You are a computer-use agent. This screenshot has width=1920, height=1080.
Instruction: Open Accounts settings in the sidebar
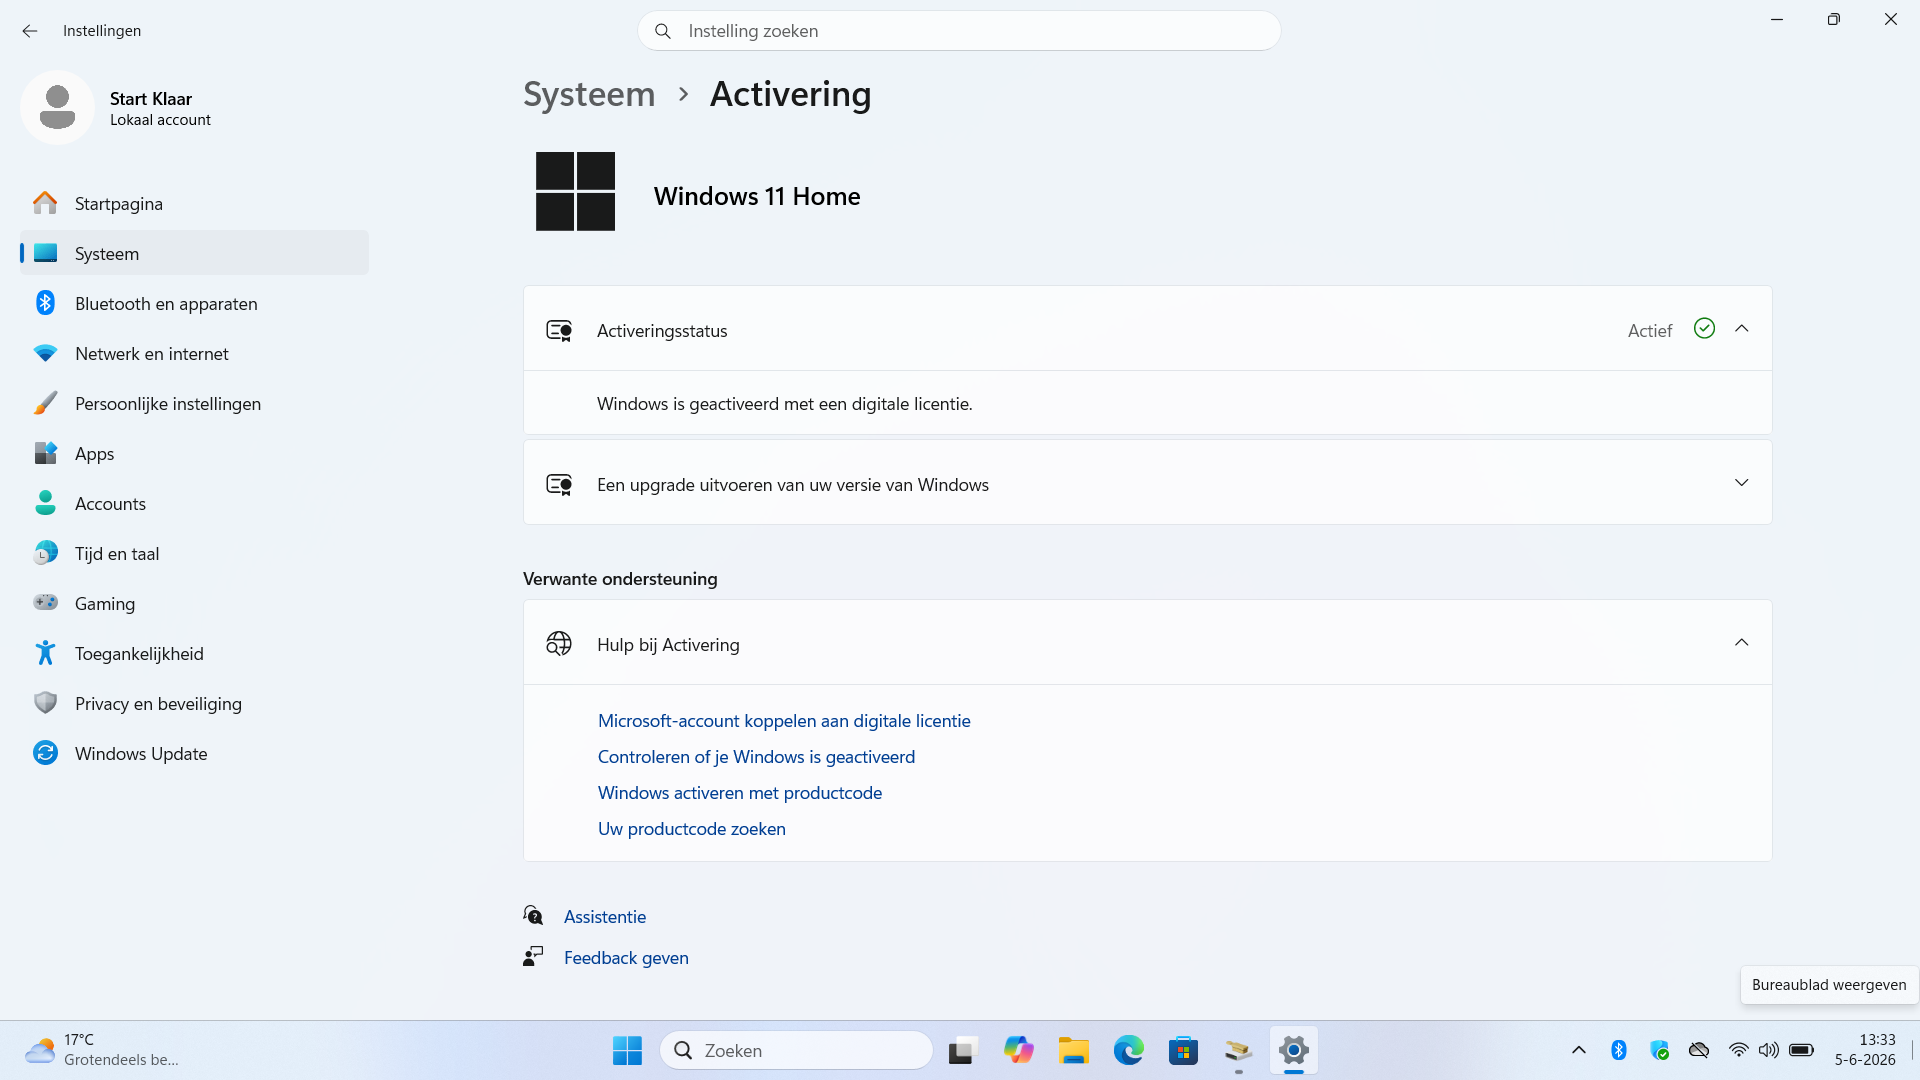195,503
